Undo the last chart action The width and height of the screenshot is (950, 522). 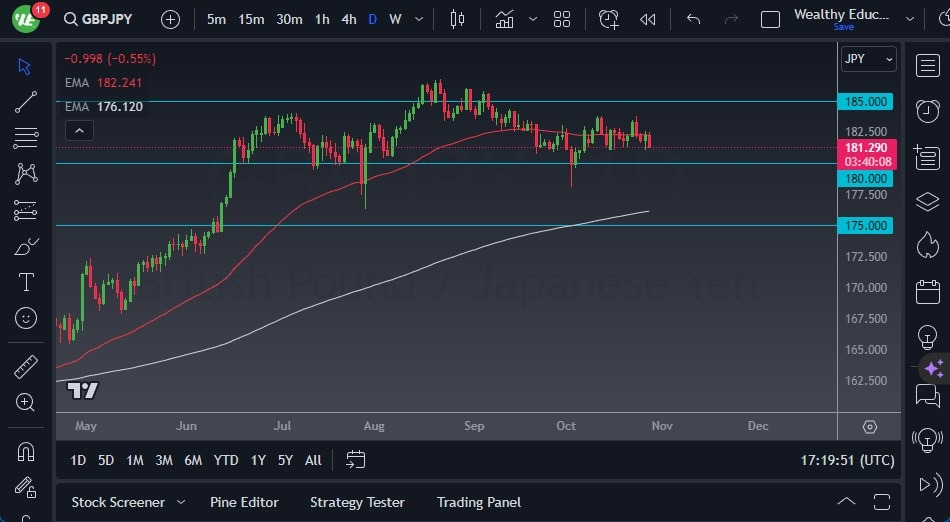pos(694,19)
